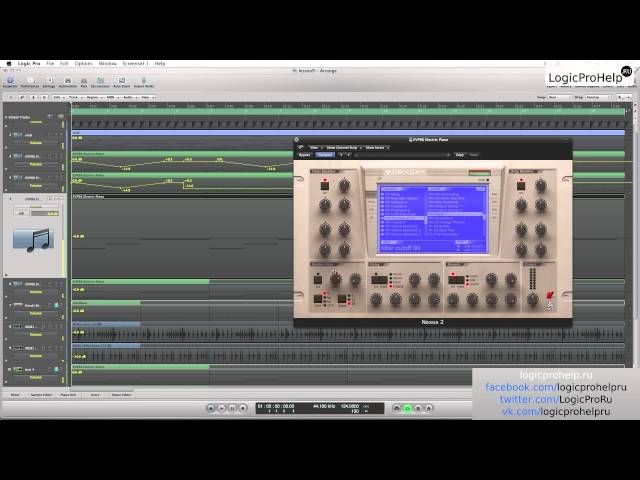Click the first mode button left of cycle
640x480 pixels.
click(396, 408)
